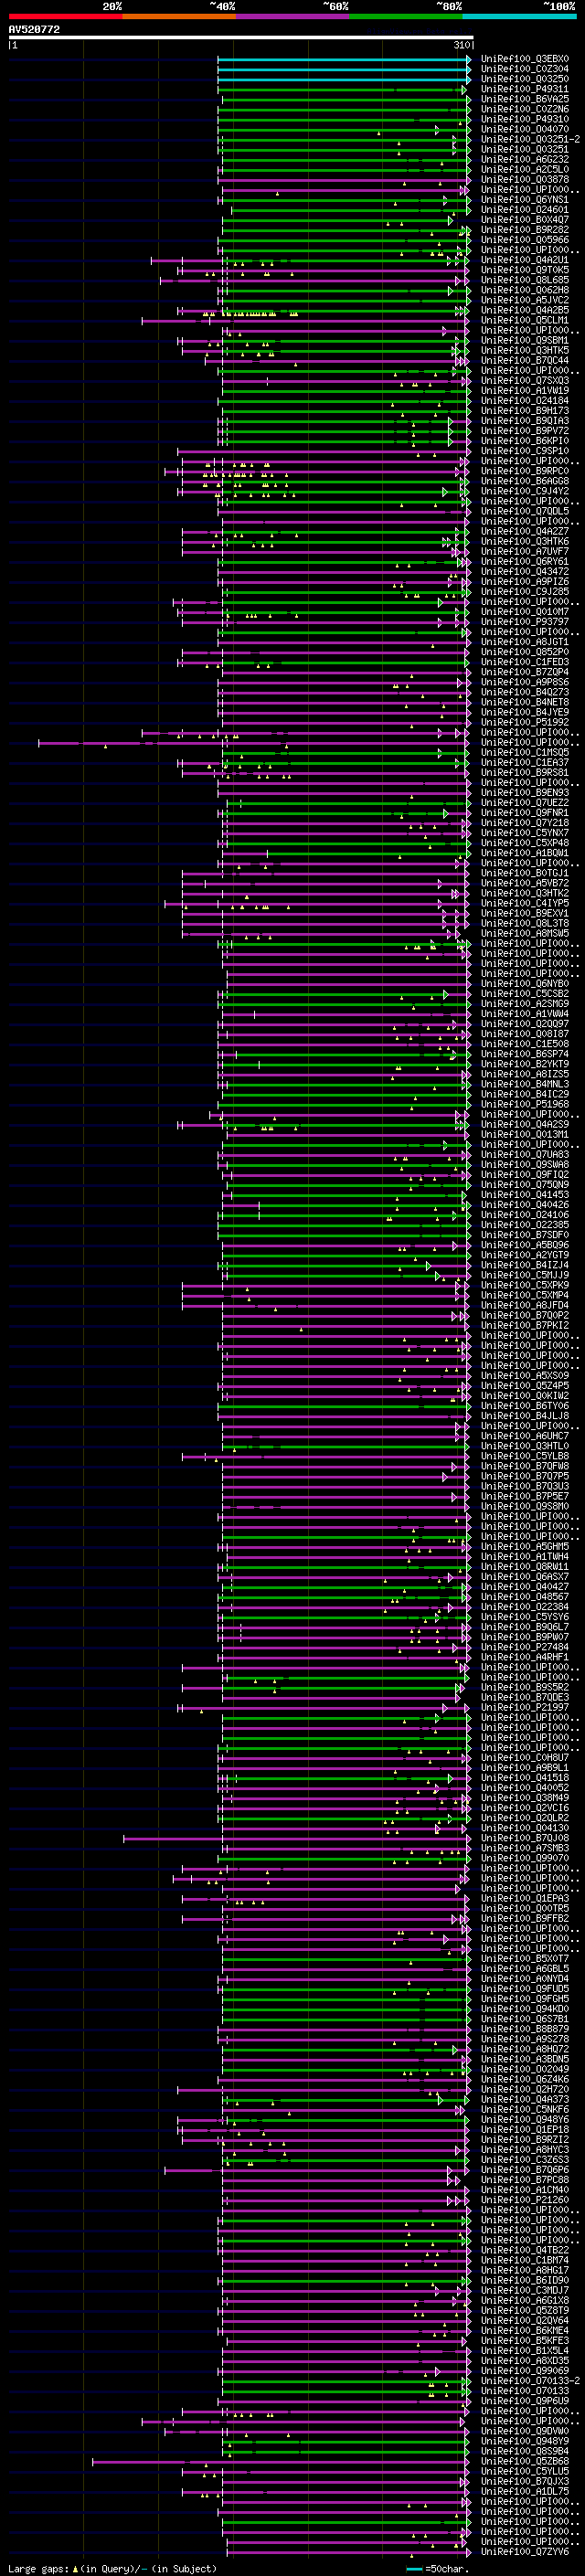585x2576 pixels.
Task: Click the UniRef100_Q05966 label
Action: click(525, 240)
